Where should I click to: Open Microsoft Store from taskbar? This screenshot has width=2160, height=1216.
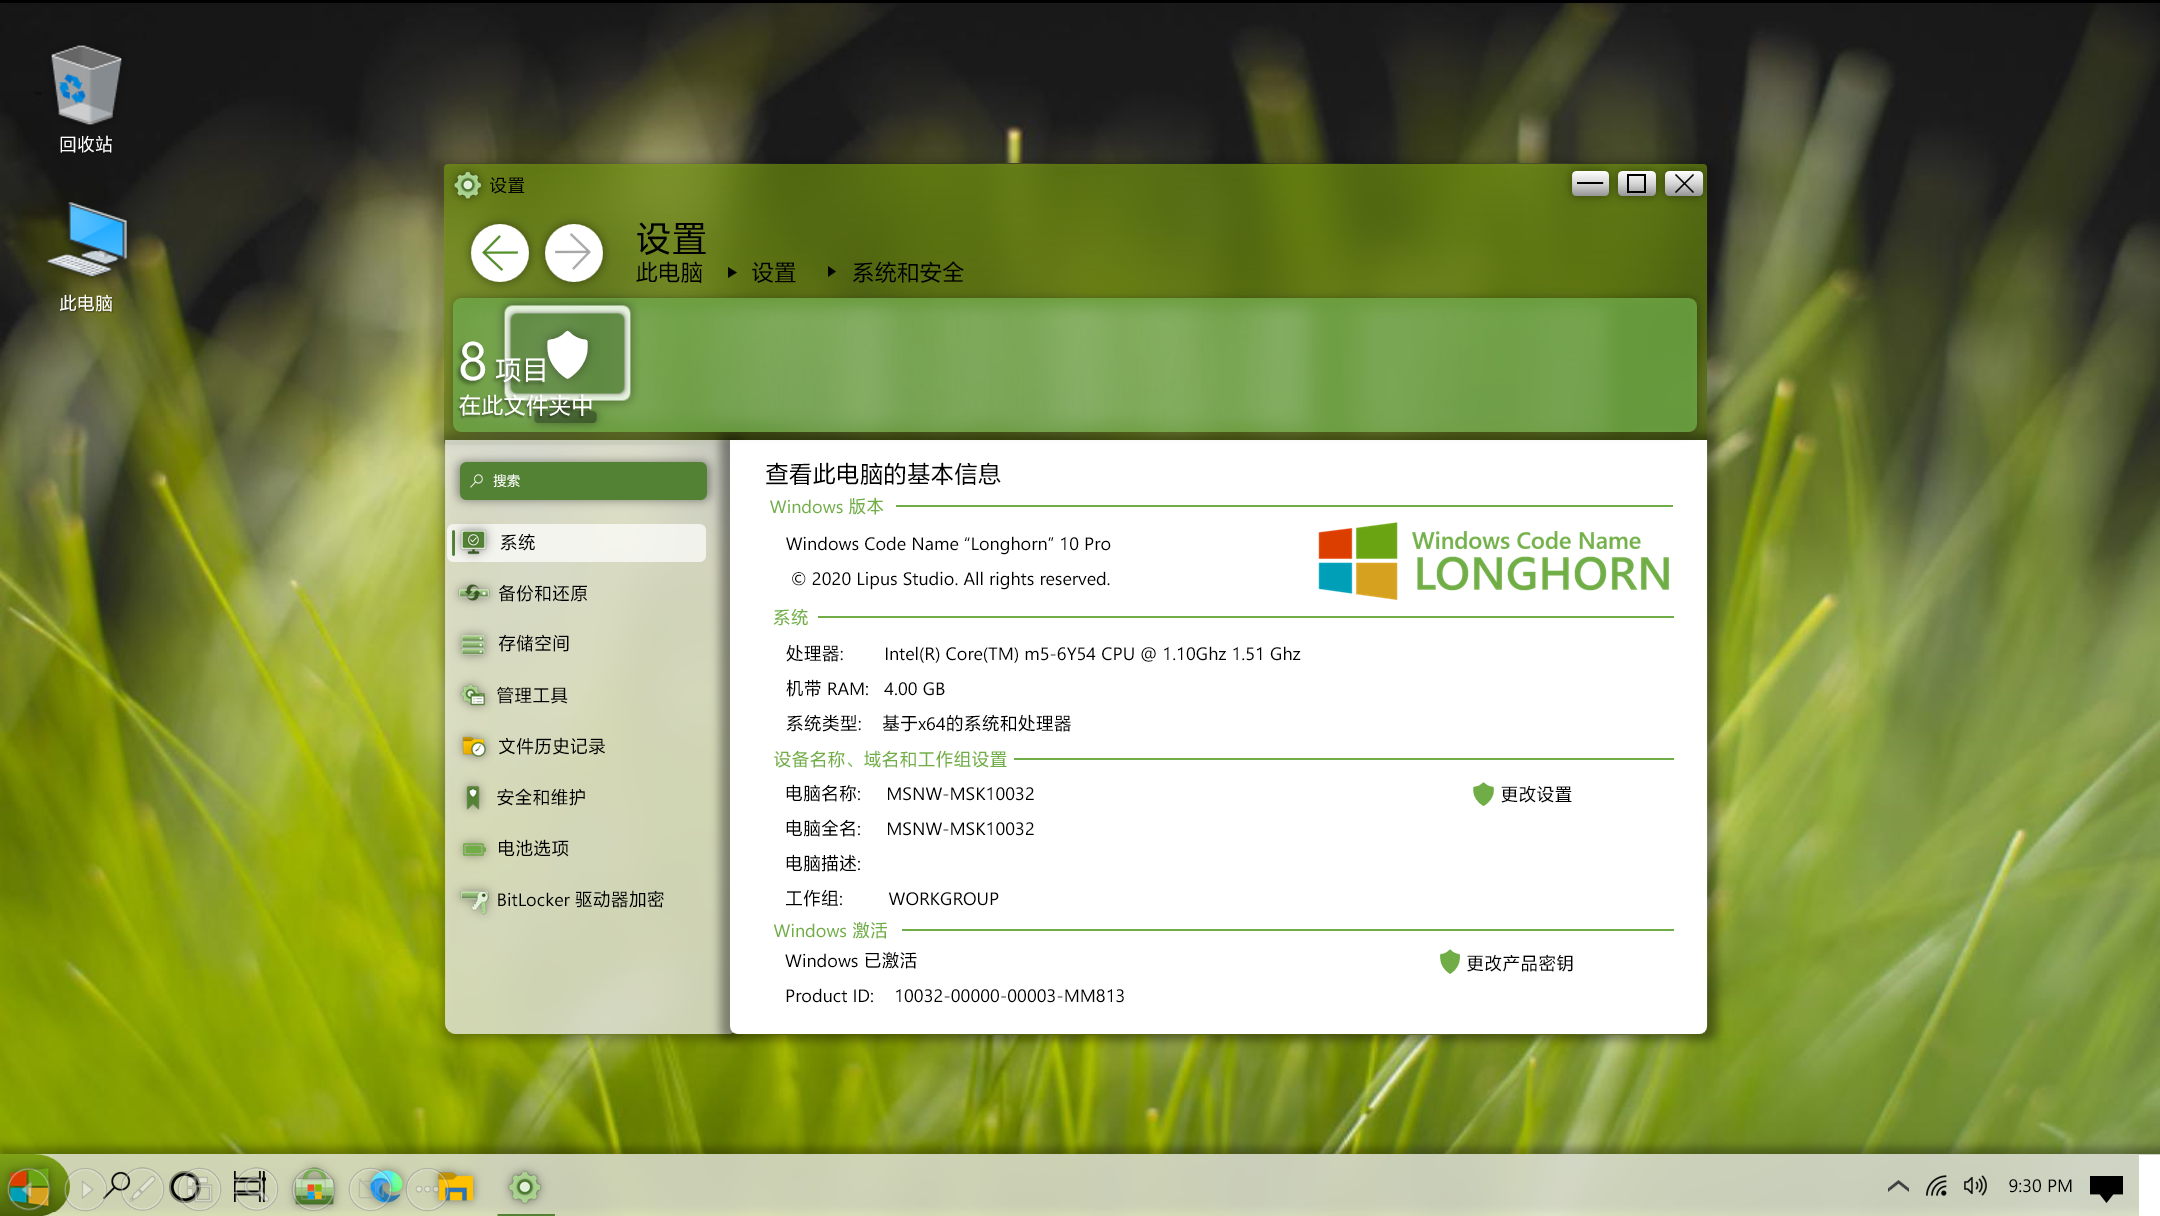click(x=313, y=1187)
